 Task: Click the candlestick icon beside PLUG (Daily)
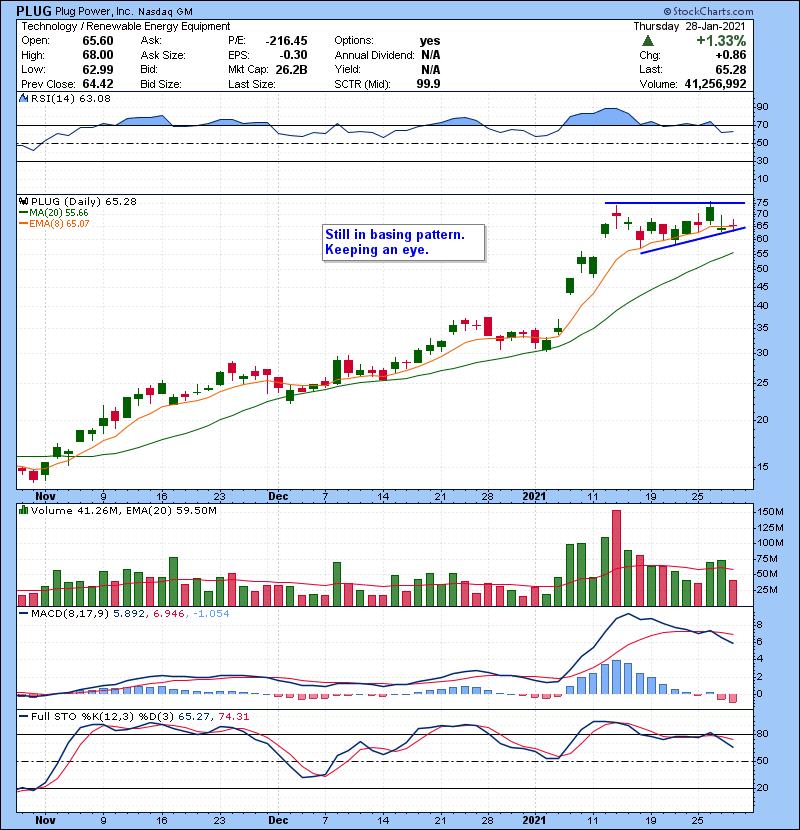pos(23,201)
